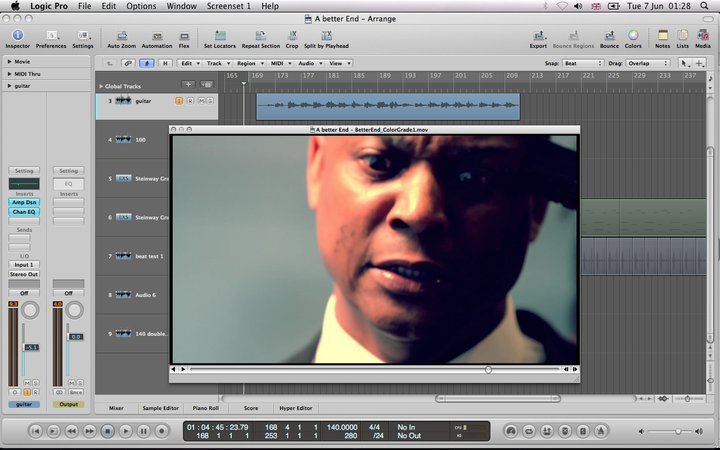Open Preferences from the toolbar
This screenshot has height=450, width=720.
click(51, 39)
